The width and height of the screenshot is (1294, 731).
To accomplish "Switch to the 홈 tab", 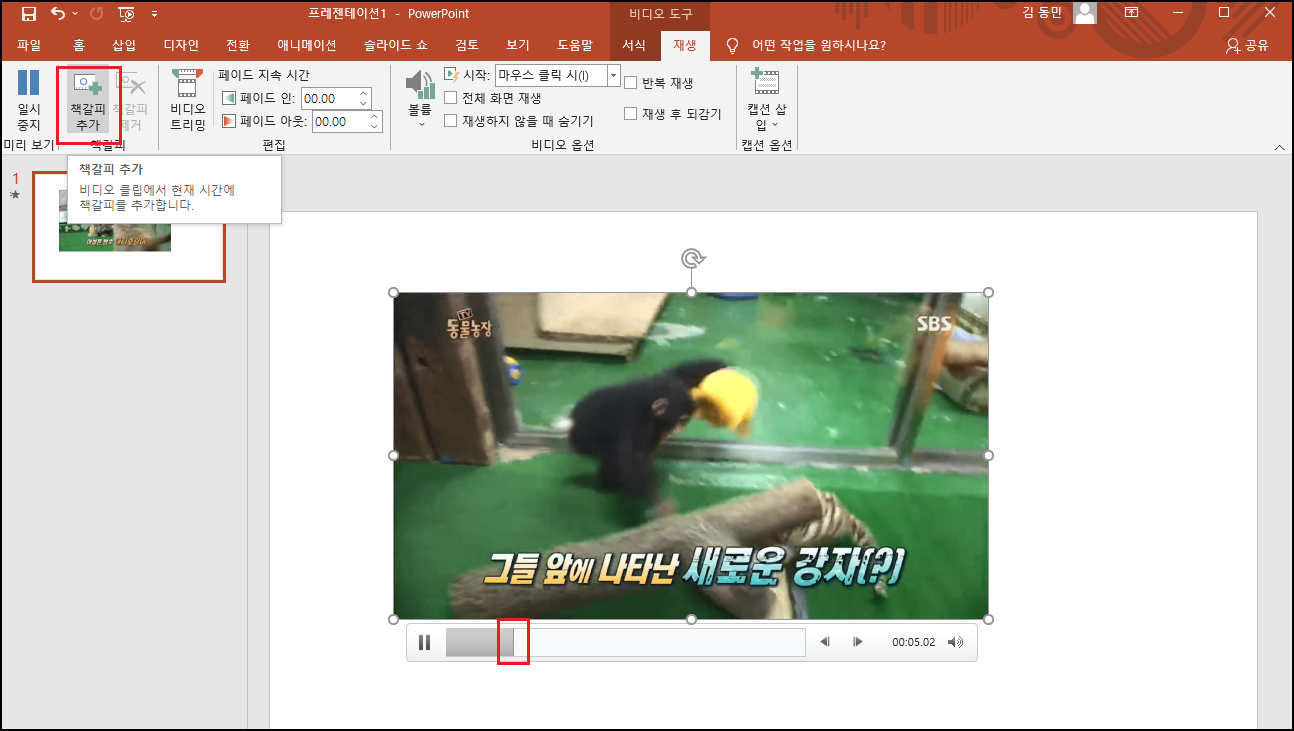I will point(79,45).
